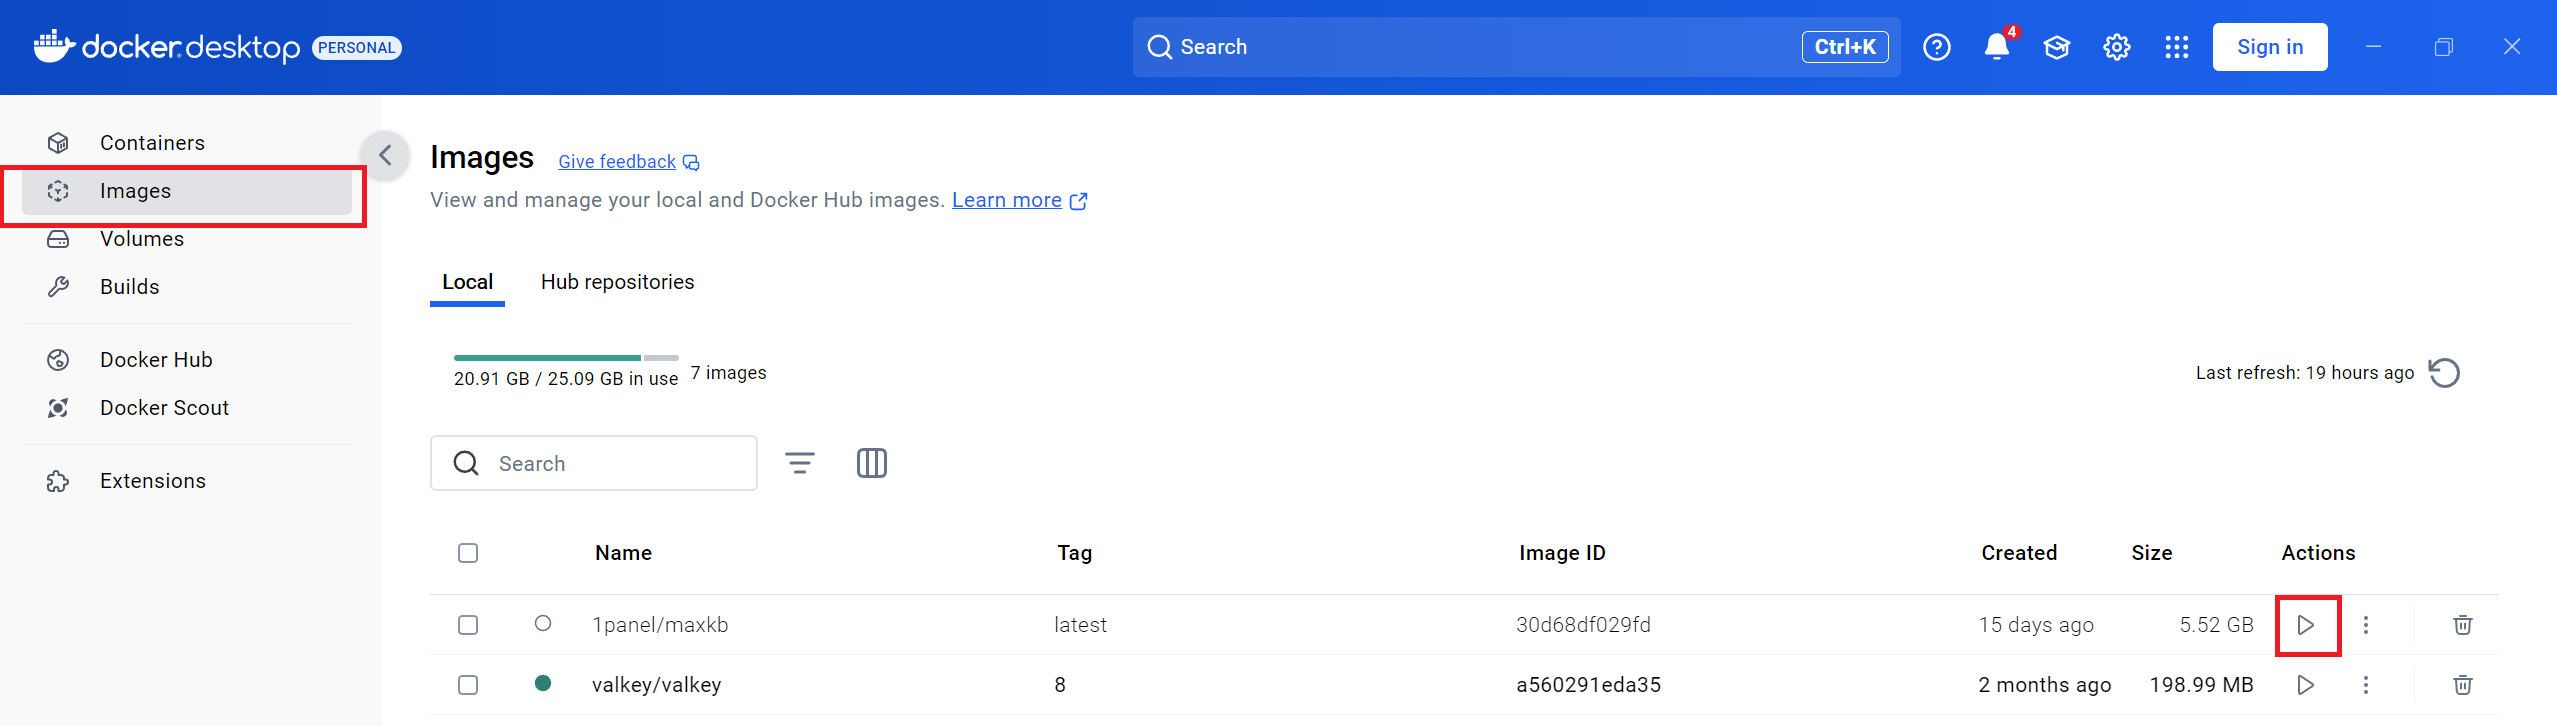Check the valkey/valkey row checkbox
The height and width of the screenshot is (726, 2557).
pyautogui.click(x=468, y=685)
